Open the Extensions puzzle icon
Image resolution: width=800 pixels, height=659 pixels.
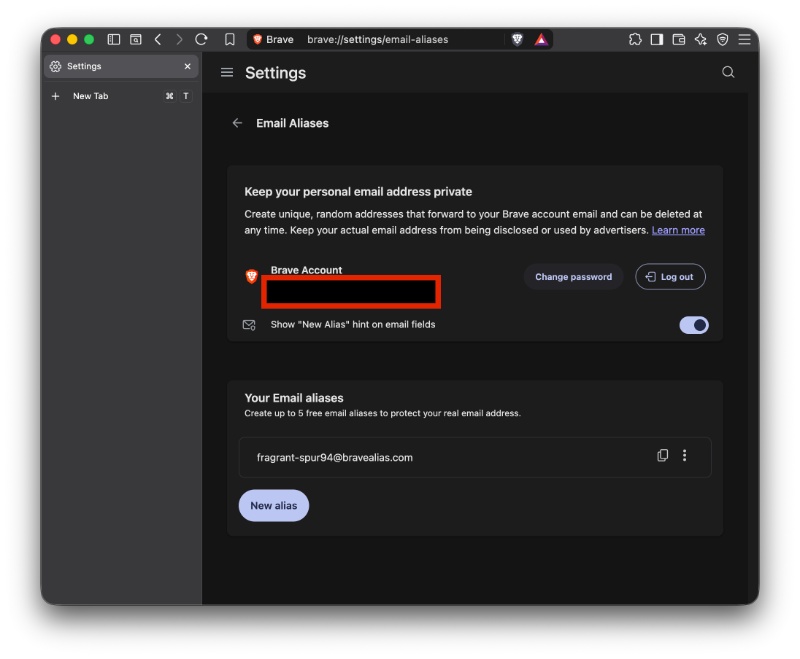point(635,39)
